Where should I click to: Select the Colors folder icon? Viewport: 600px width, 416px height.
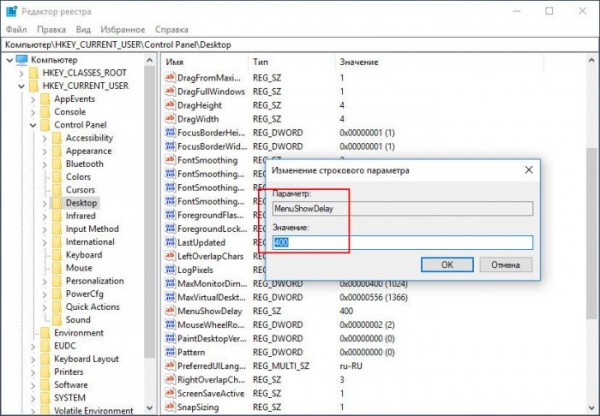coord(57,177)
